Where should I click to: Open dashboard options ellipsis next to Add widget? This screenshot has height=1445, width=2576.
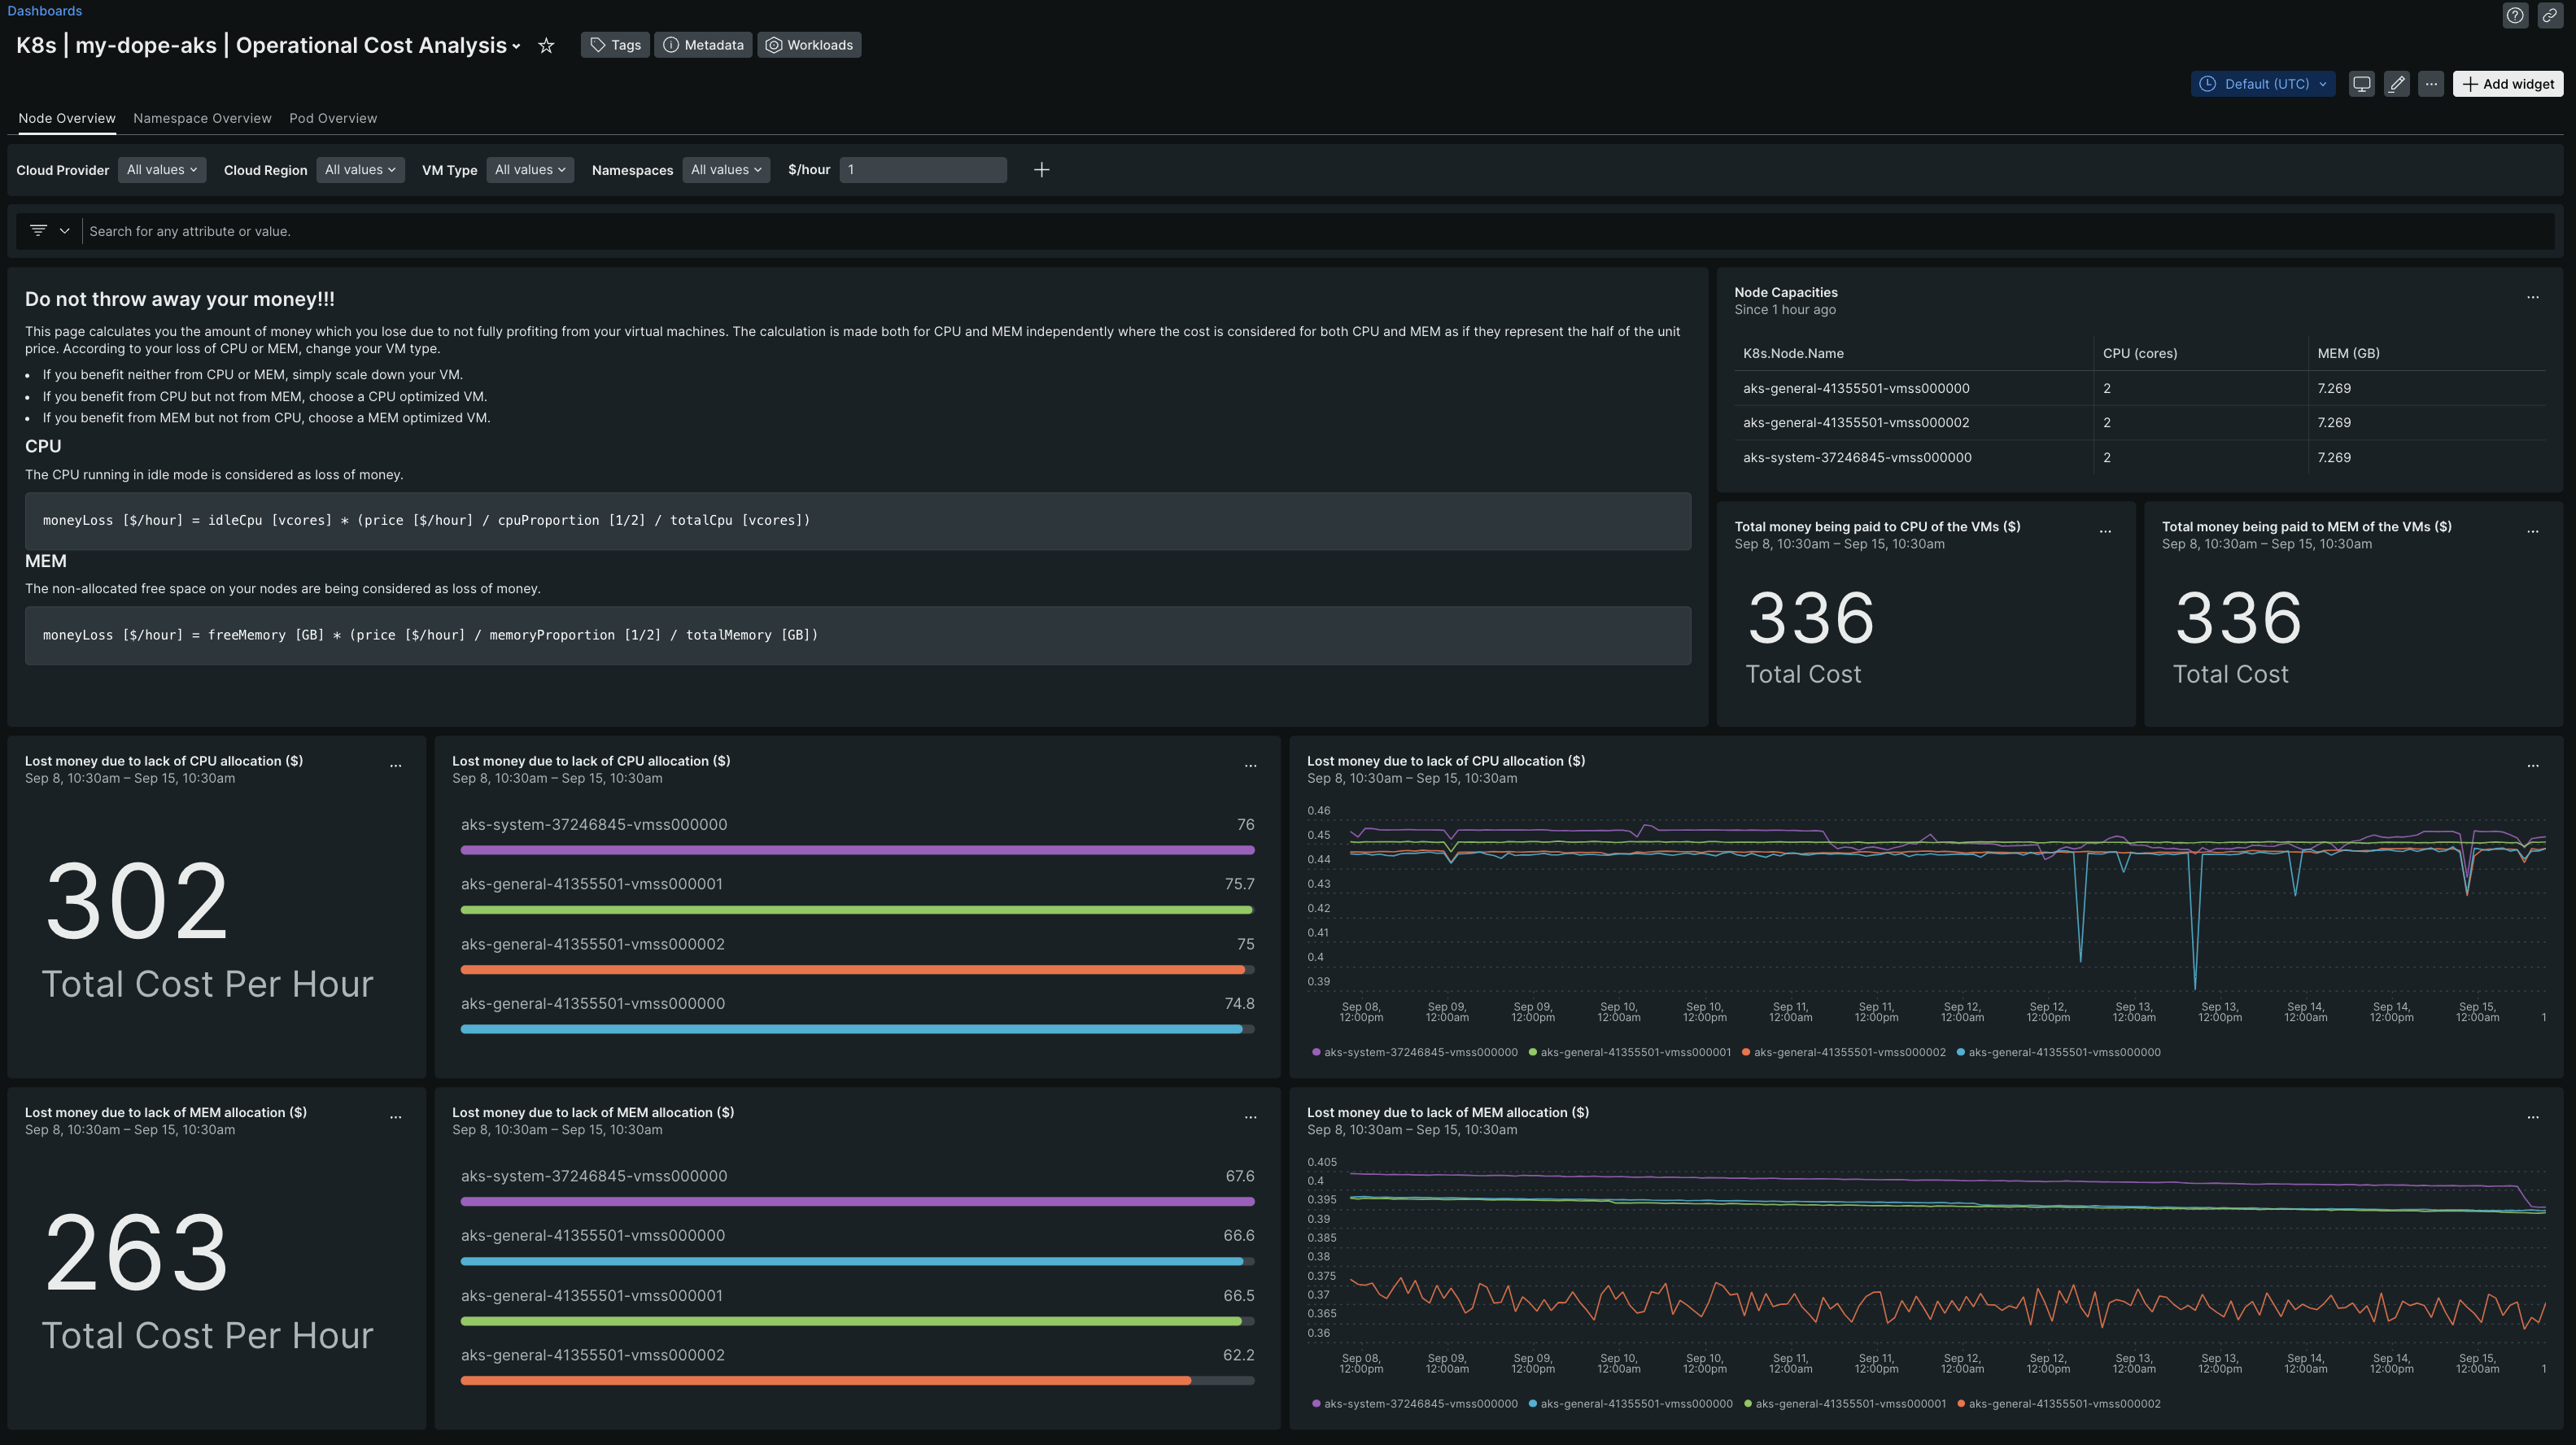2431,84
